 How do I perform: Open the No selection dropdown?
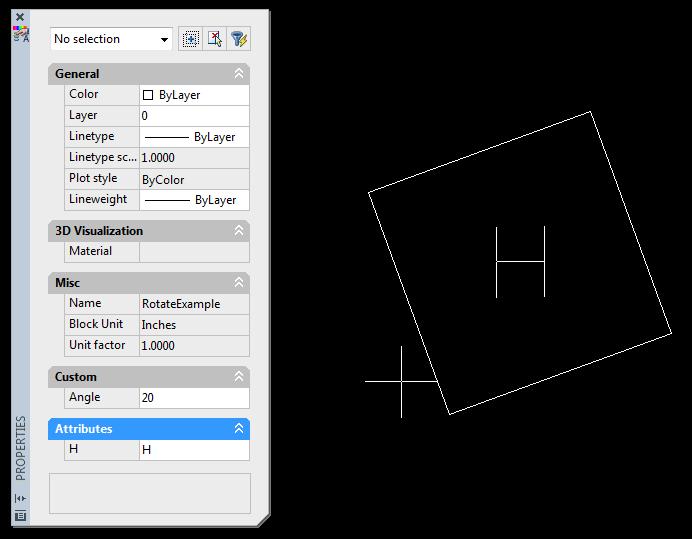tap(111, 39)
